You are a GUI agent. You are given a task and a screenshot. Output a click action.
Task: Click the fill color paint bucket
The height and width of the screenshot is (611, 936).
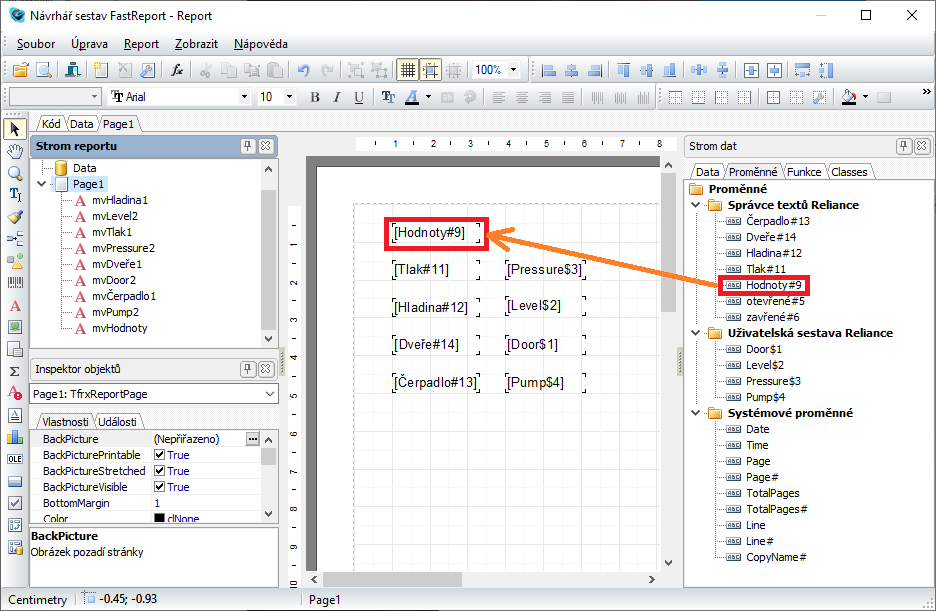pyautogui.click(x=849, y=97)
